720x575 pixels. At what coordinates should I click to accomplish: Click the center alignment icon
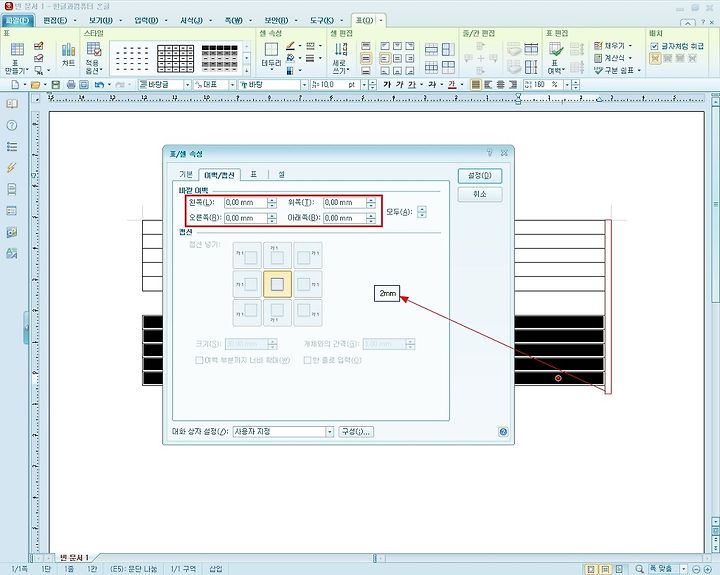(501, 85)
